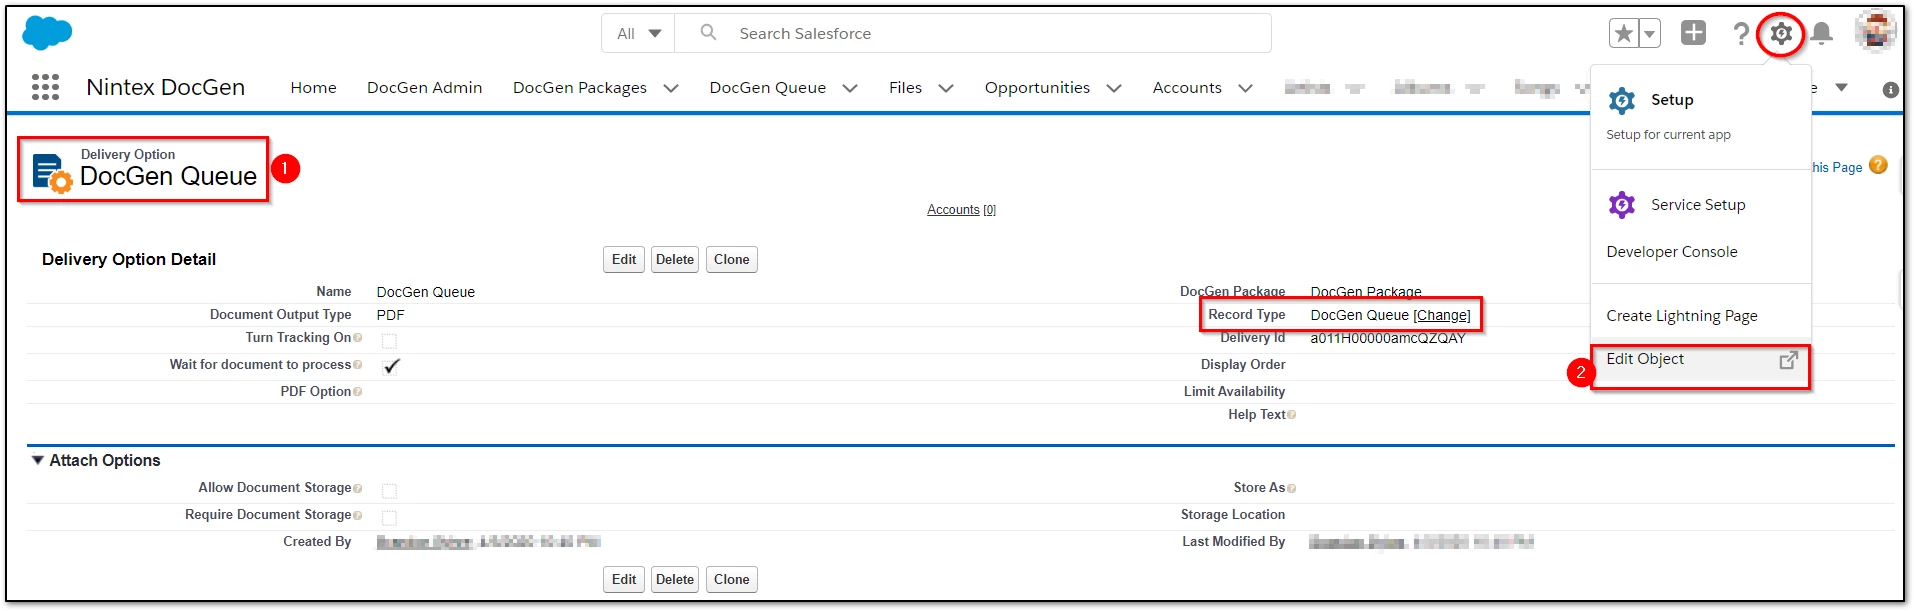
Task: Expand the DocGen Queue tab chevron
Action: coord(850,88)
